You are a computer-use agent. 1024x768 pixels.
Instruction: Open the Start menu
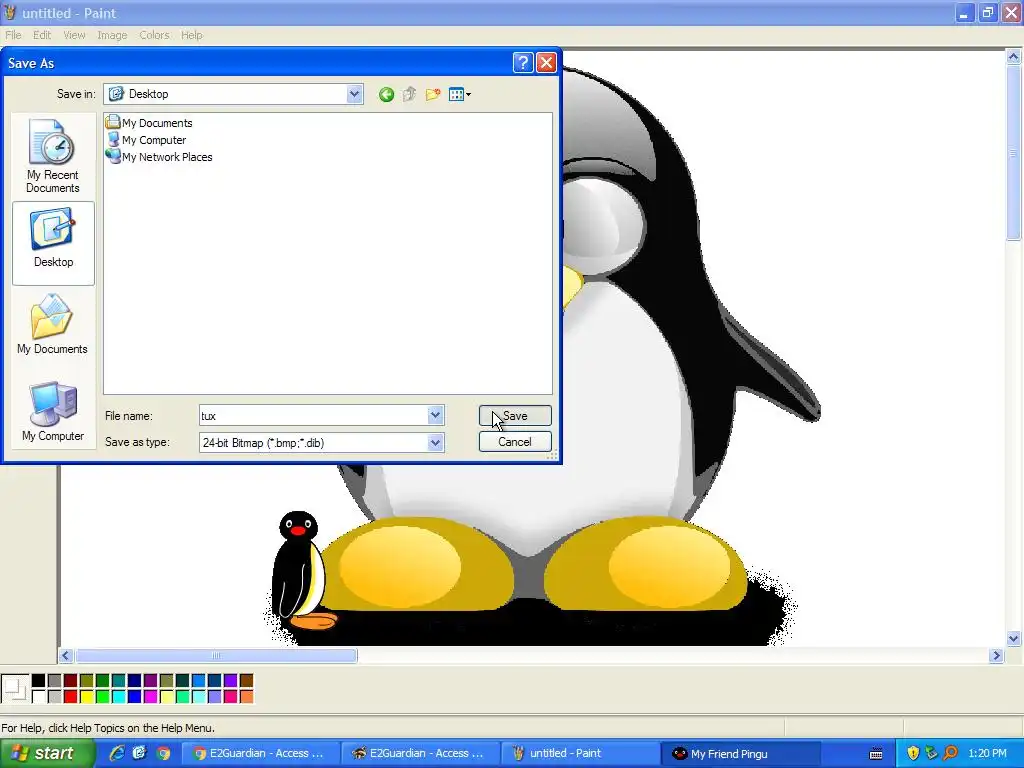[46, 753]
